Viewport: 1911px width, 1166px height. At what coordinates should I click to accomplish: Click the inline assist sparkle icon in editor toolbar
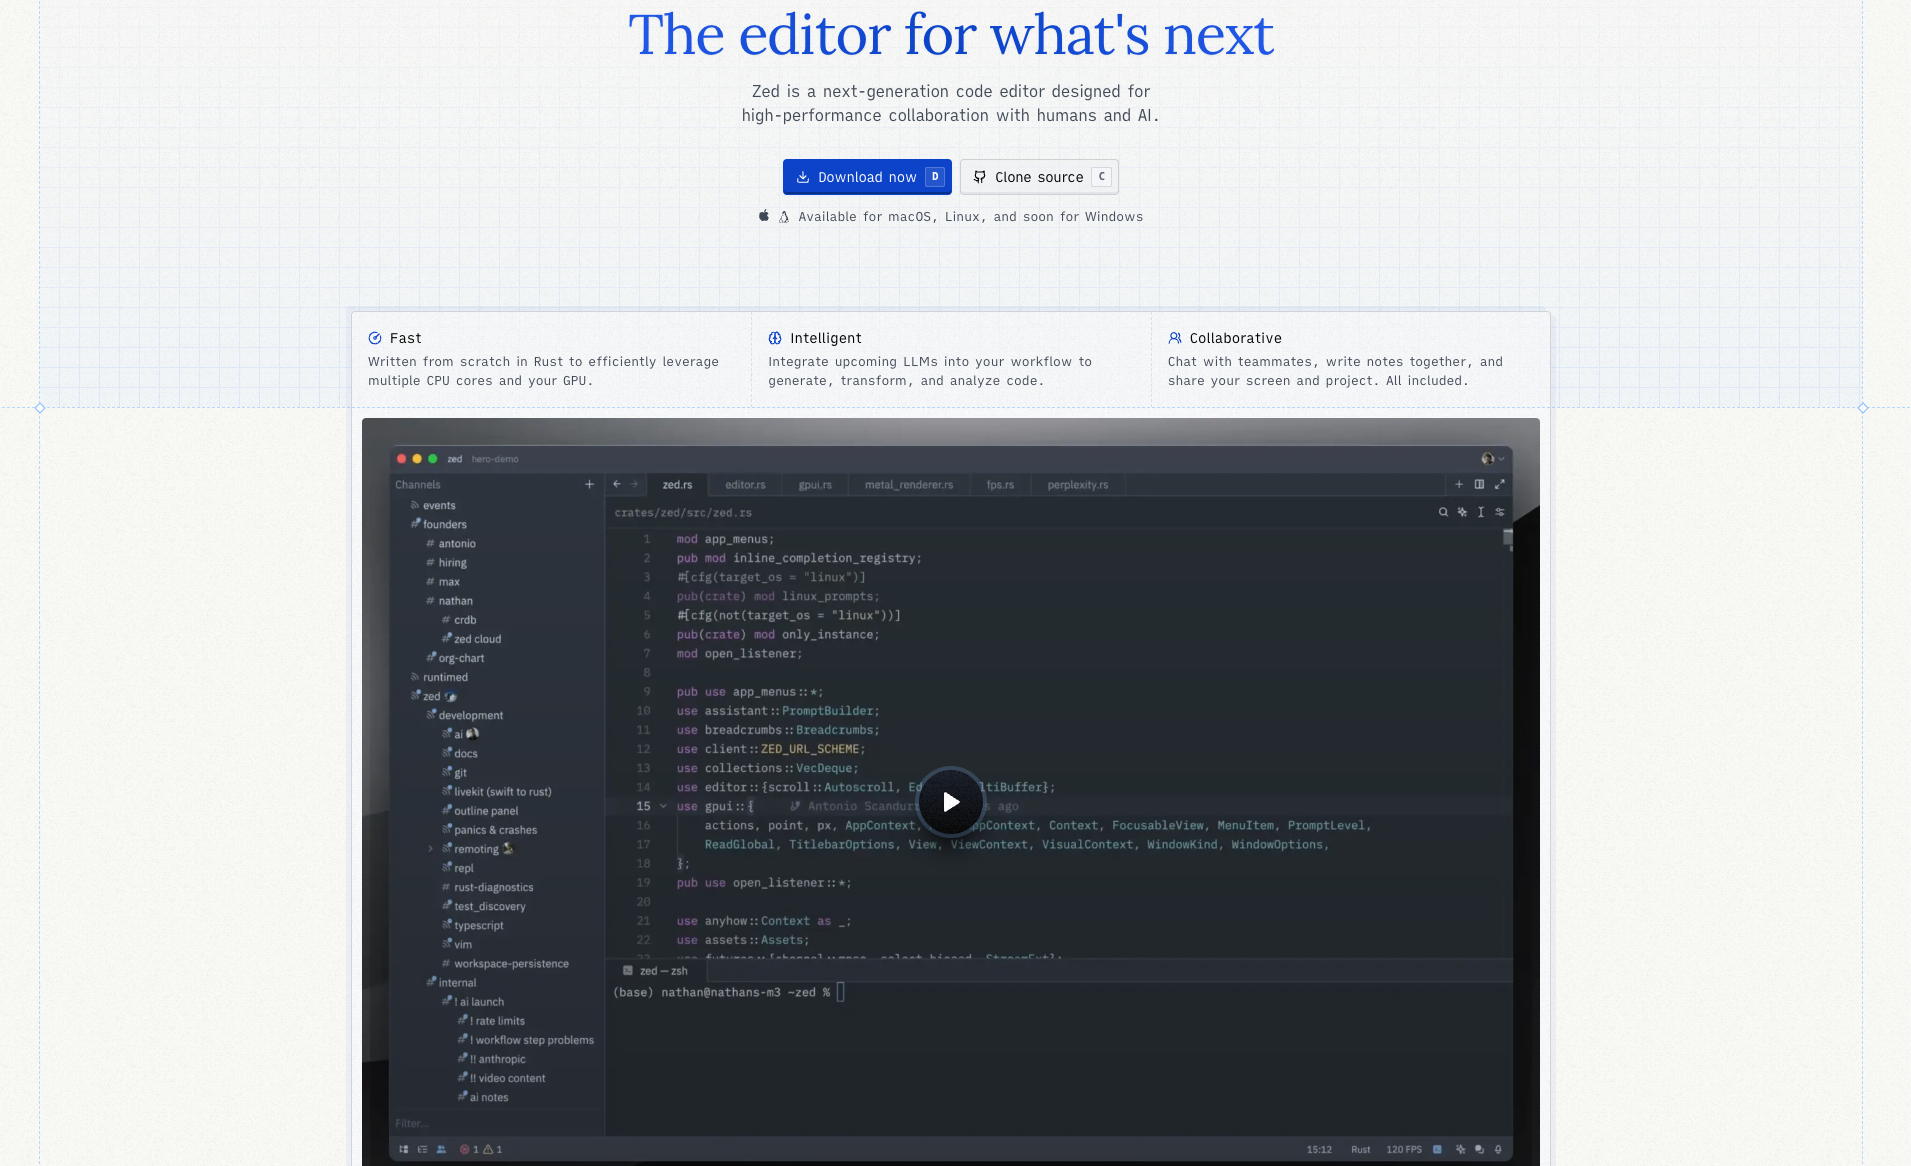1462,512
